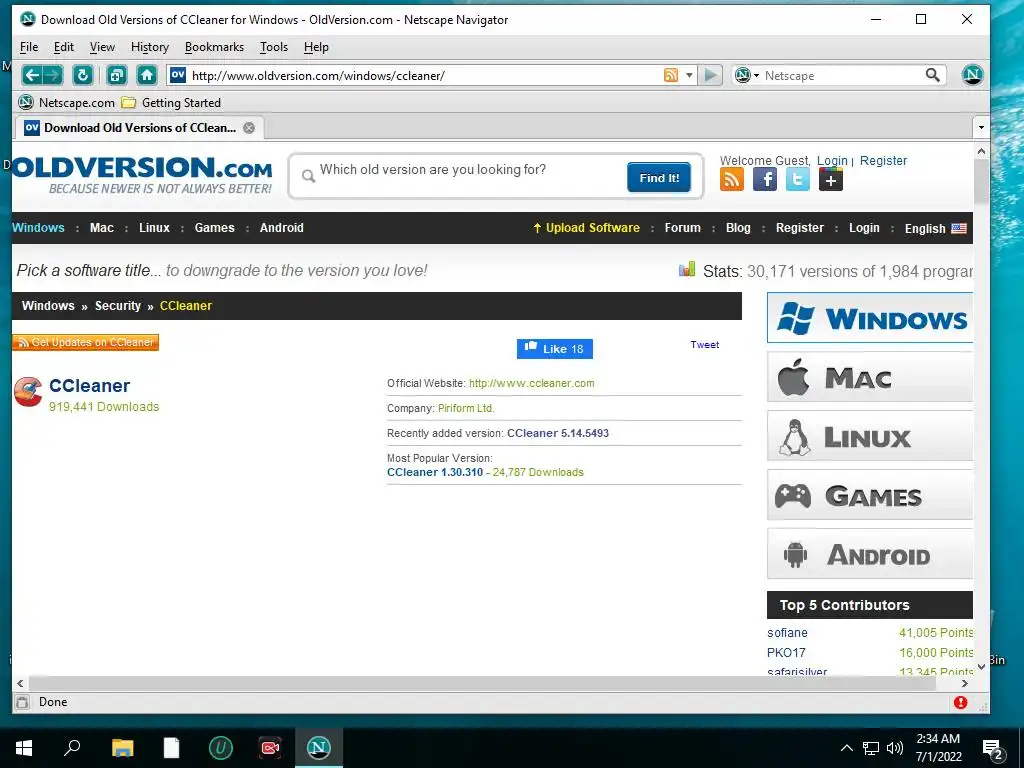Go back with the Netscape back arrow

[31, 75]
